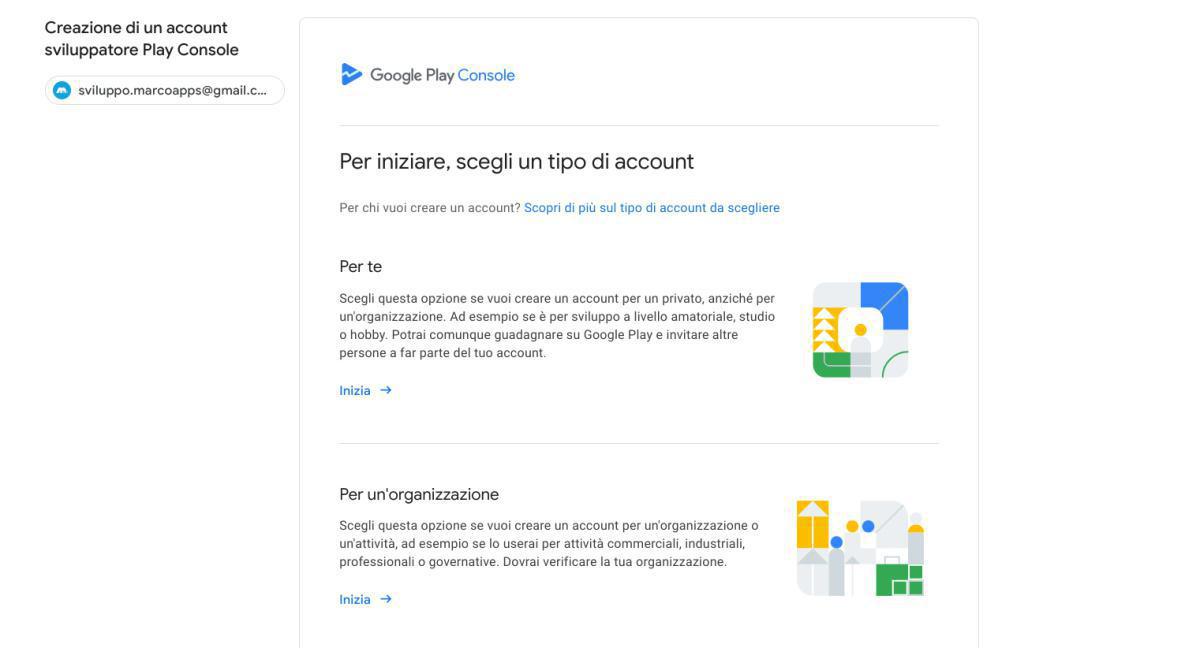Click the 'Per chi vuoi creare un account?' question text
The image size is (1200, 648).
(429, 208)
